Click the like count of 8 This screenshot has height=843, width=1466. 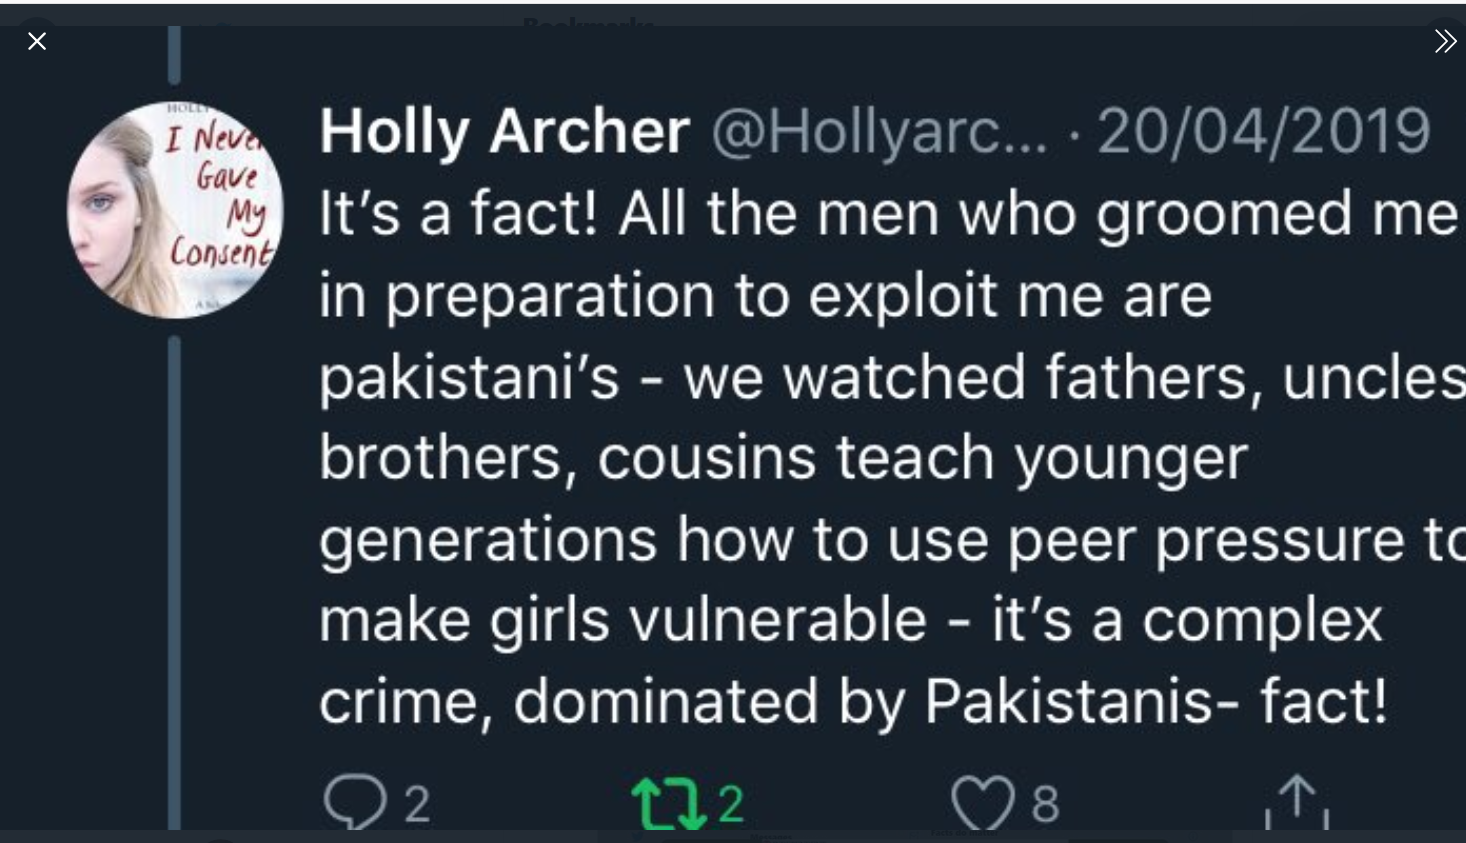1046,804
